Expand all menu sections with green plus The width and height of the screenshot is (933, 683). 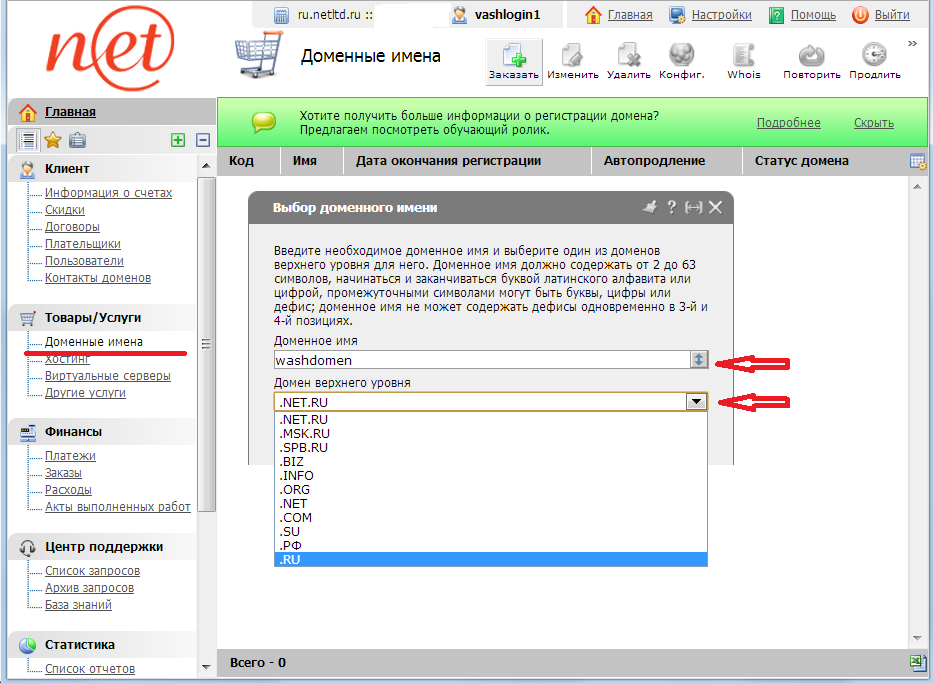pos(178,141)
